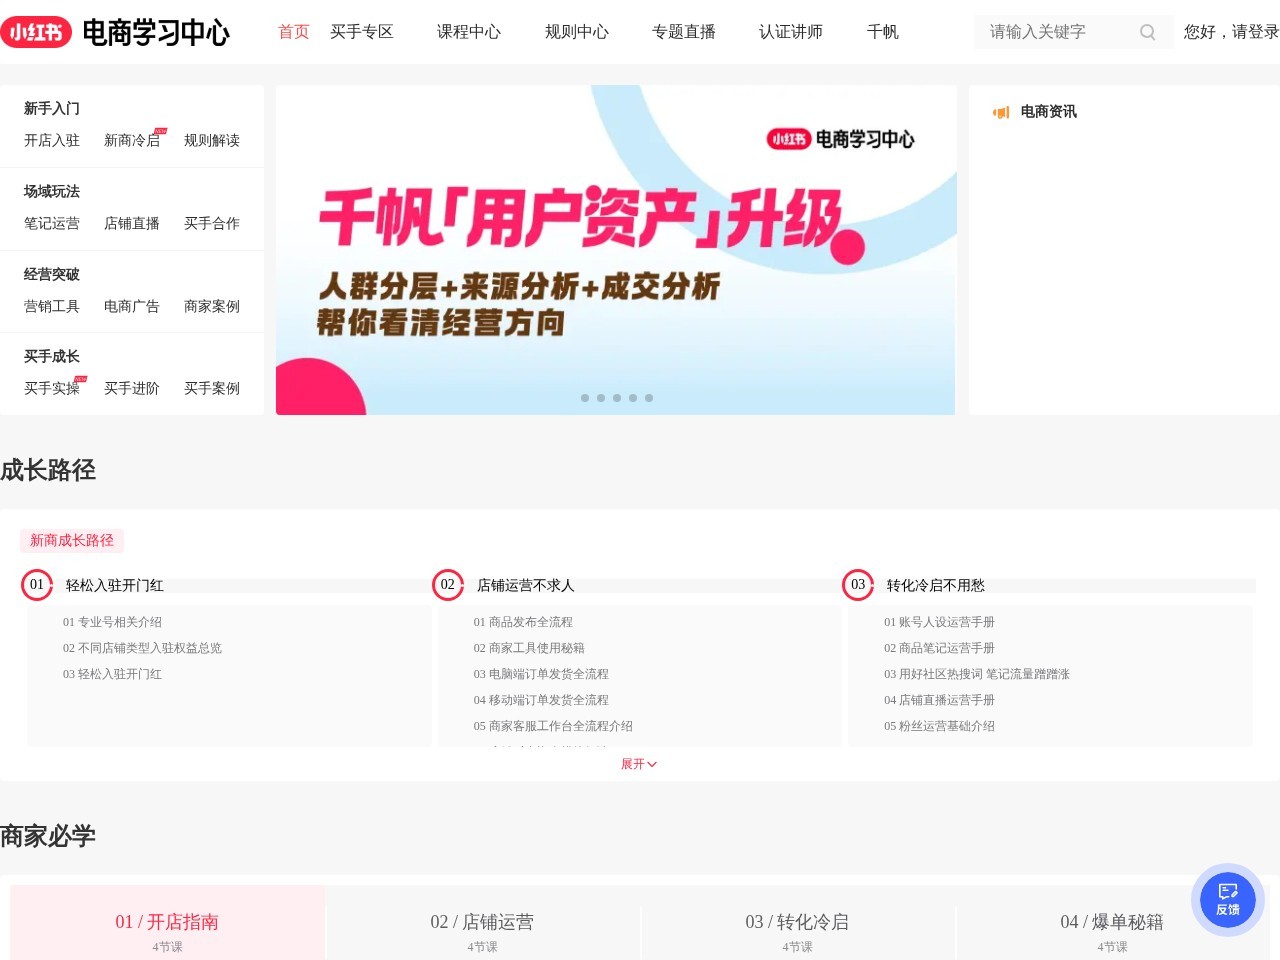This screenshot has width=1280, height=960.
Task: Click the 03 circle badge beside 转化冷启不用愁
Action: tap(858, 585)
